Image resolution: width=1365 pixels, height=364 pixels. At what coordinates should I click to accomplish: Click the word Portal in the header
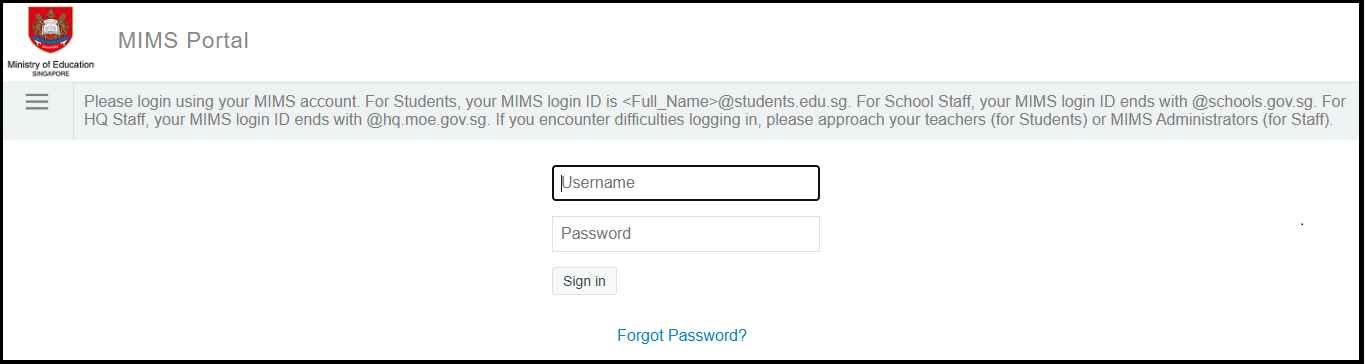(217, 41)
